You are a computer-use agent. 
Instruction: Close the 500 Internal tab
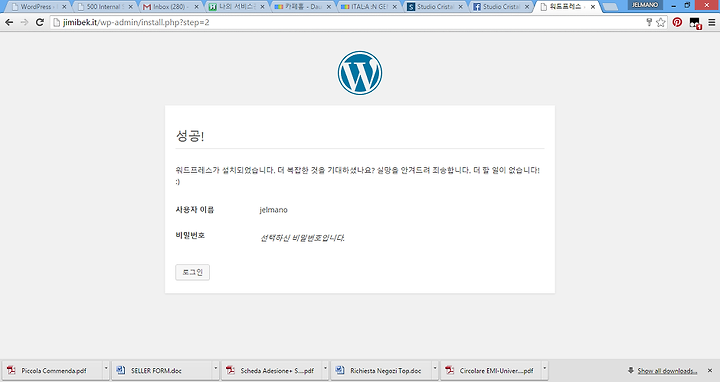[130, 7]
